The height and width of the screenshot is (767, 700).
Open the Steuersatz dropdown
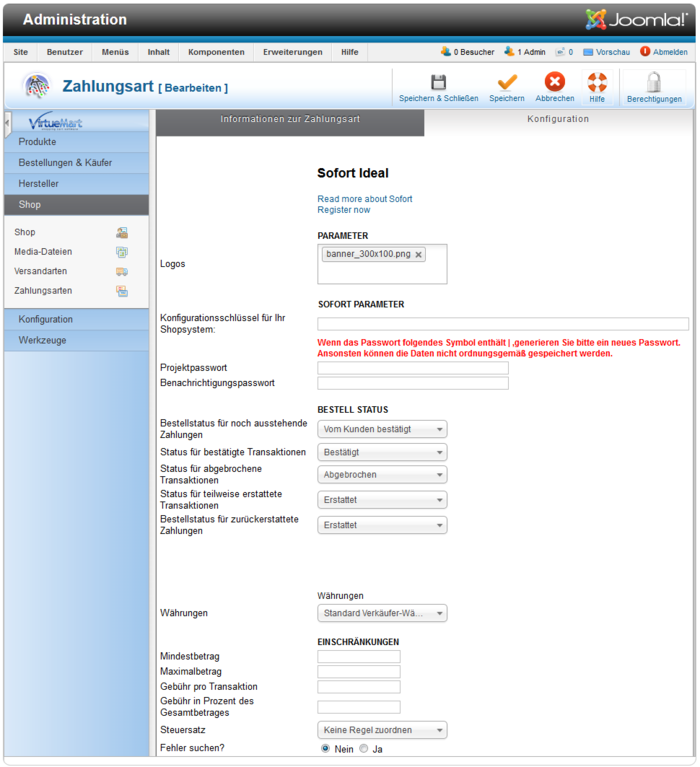[382, 730]
